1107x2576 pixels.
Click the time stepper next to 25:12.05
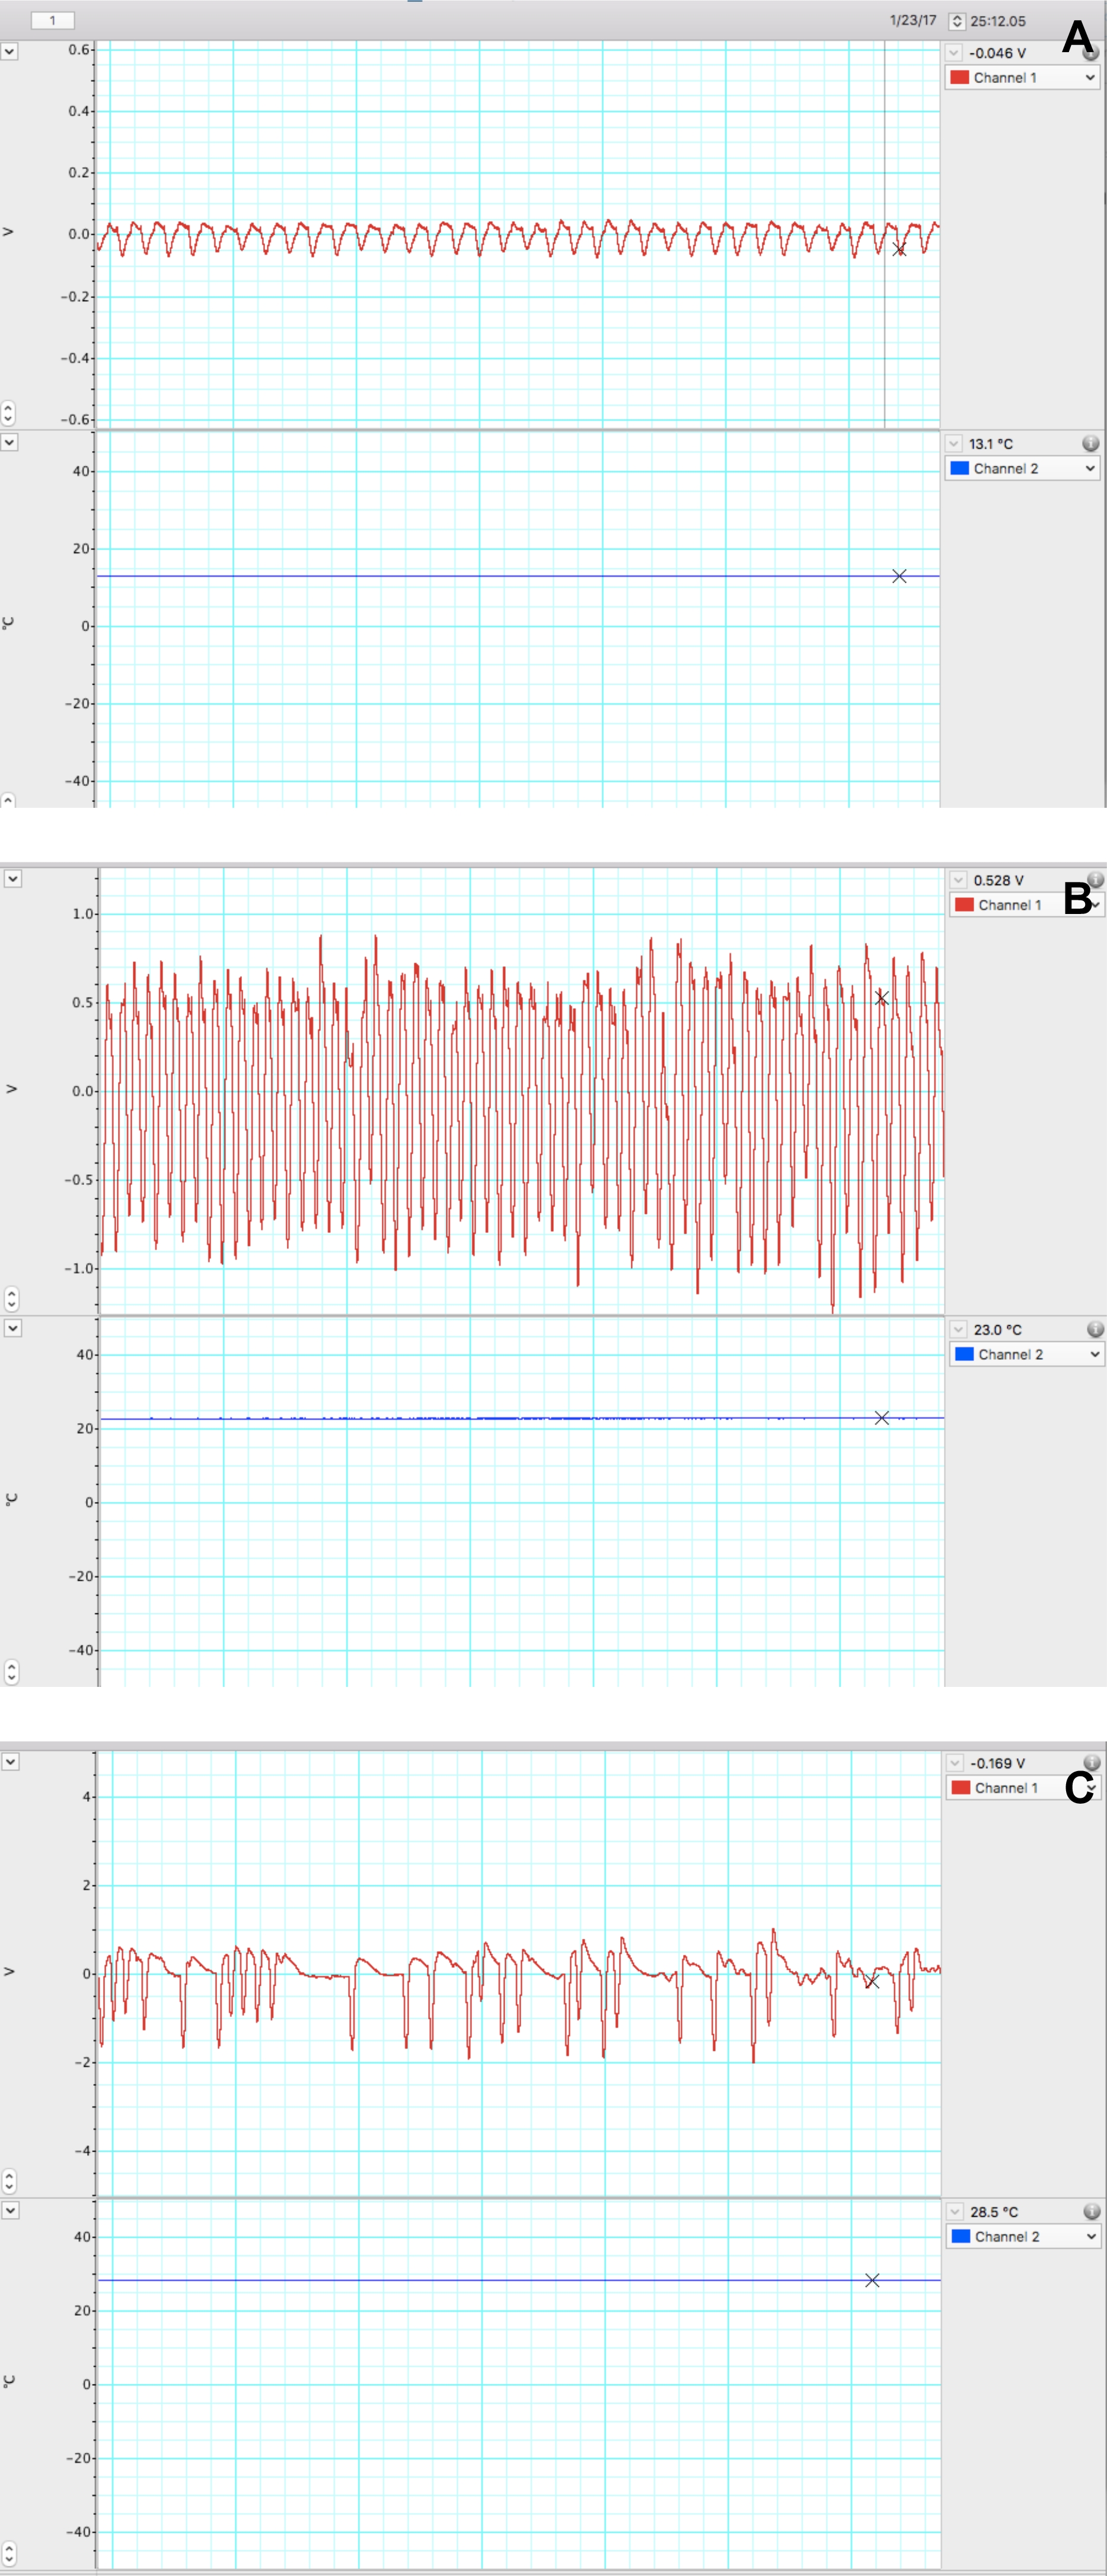pos(956,21)
